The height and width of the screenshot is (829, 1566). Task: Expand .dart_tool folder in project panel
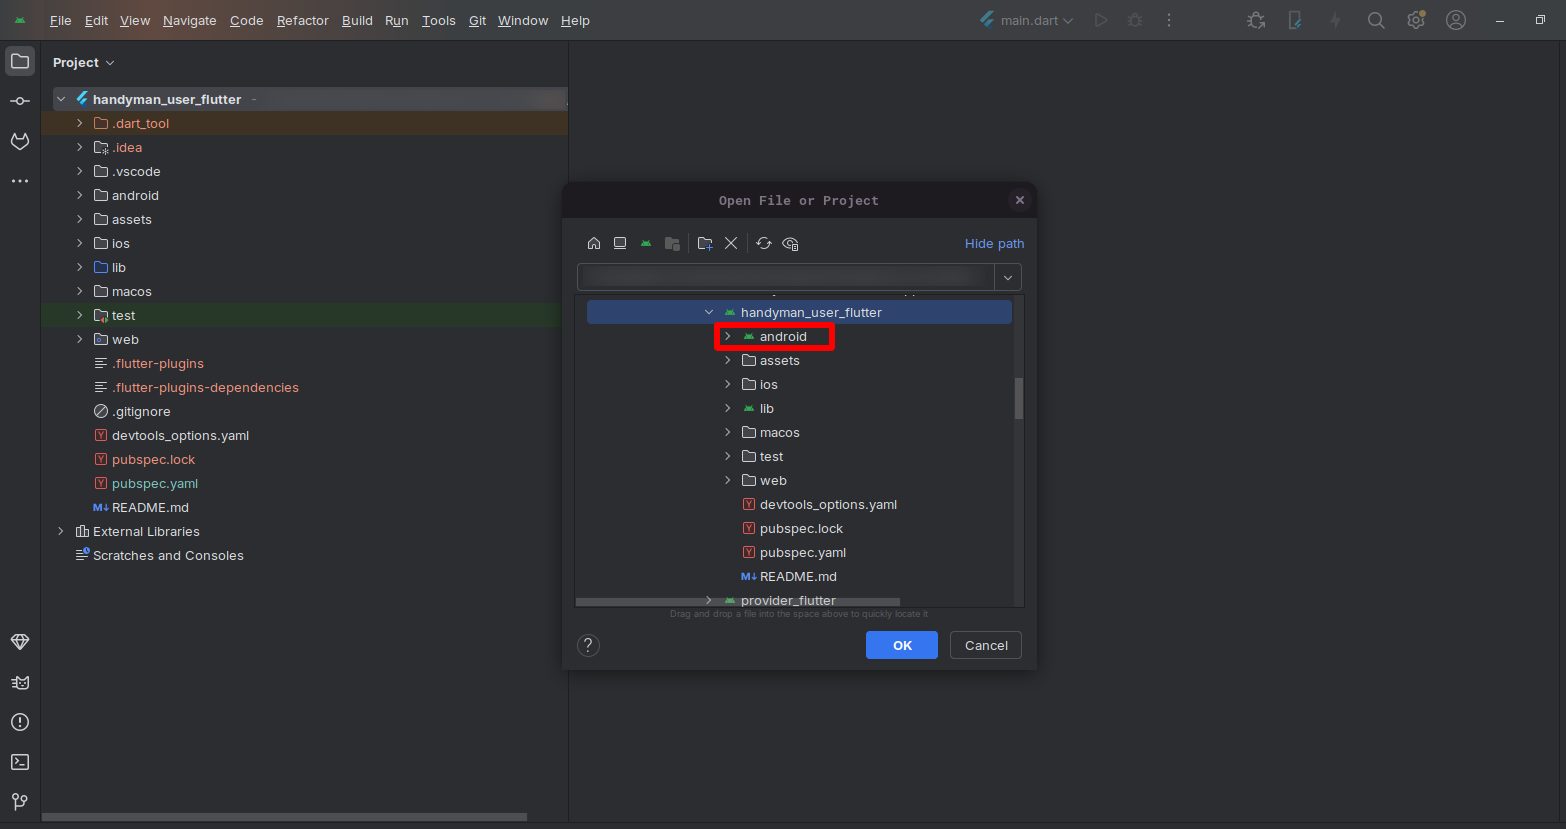click(x=80, y=123)
